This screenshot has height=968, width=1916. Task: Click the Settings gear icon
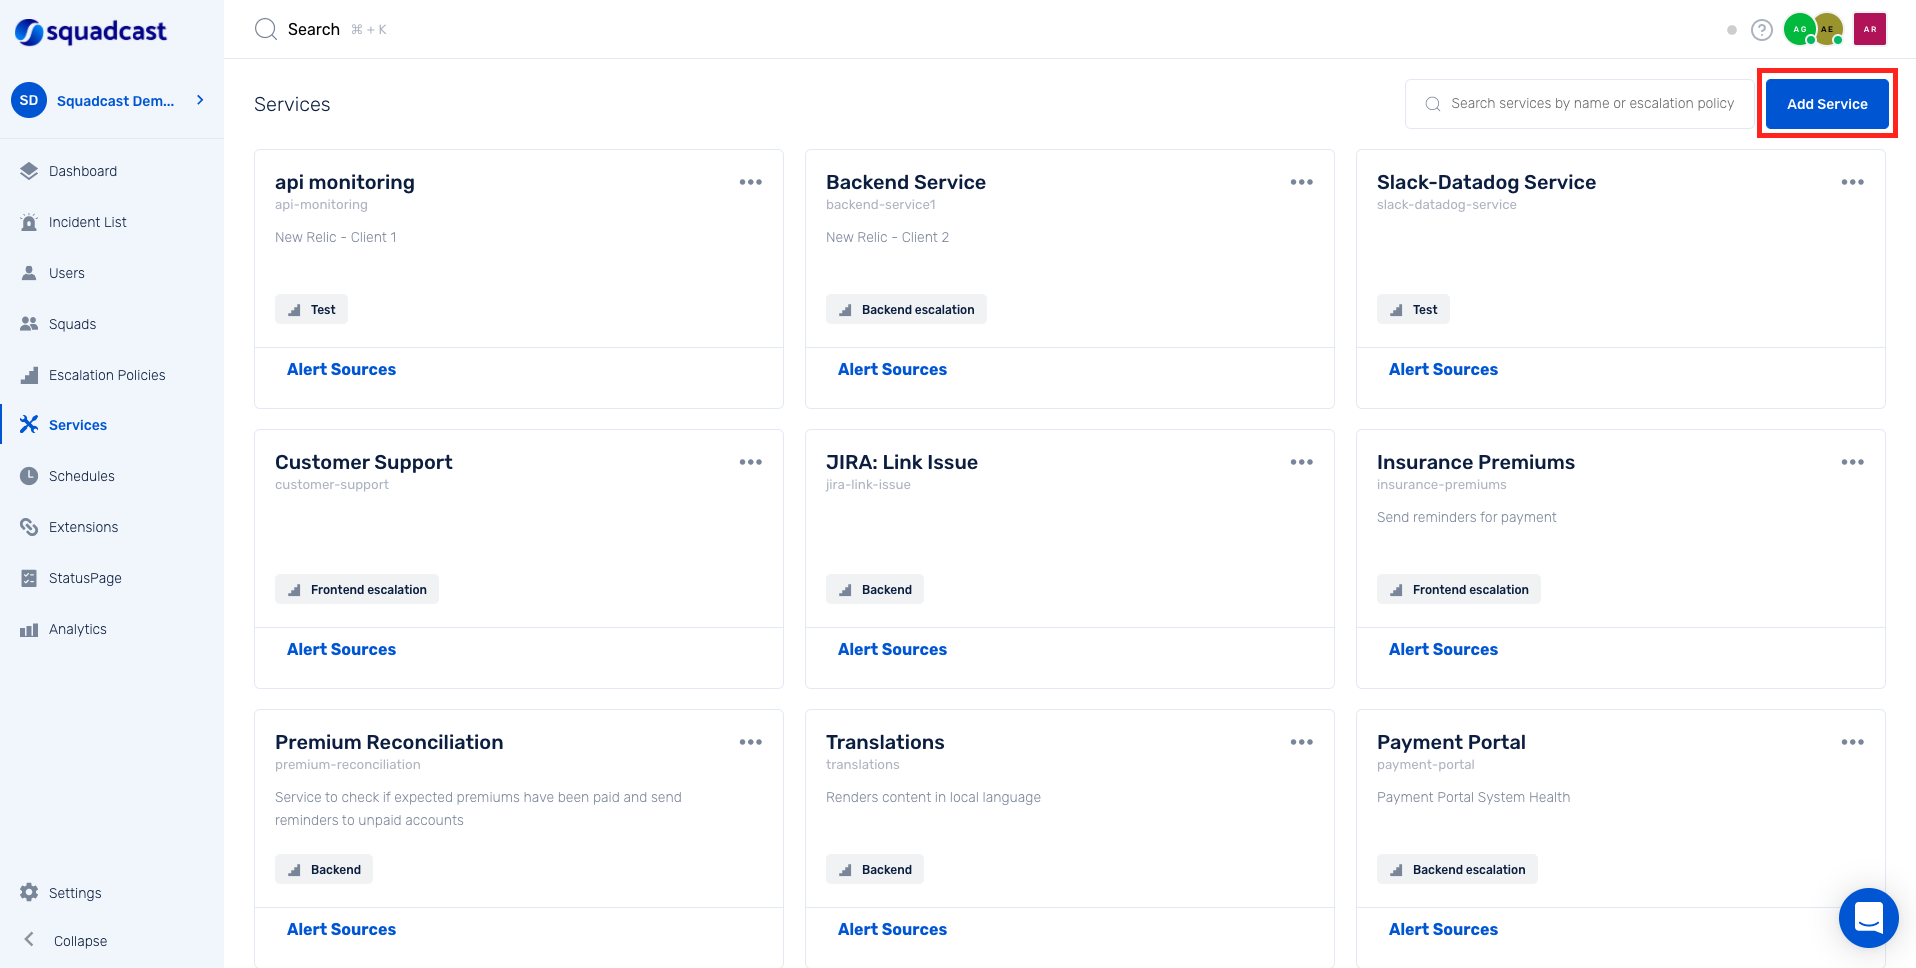[x=29, y=892]
